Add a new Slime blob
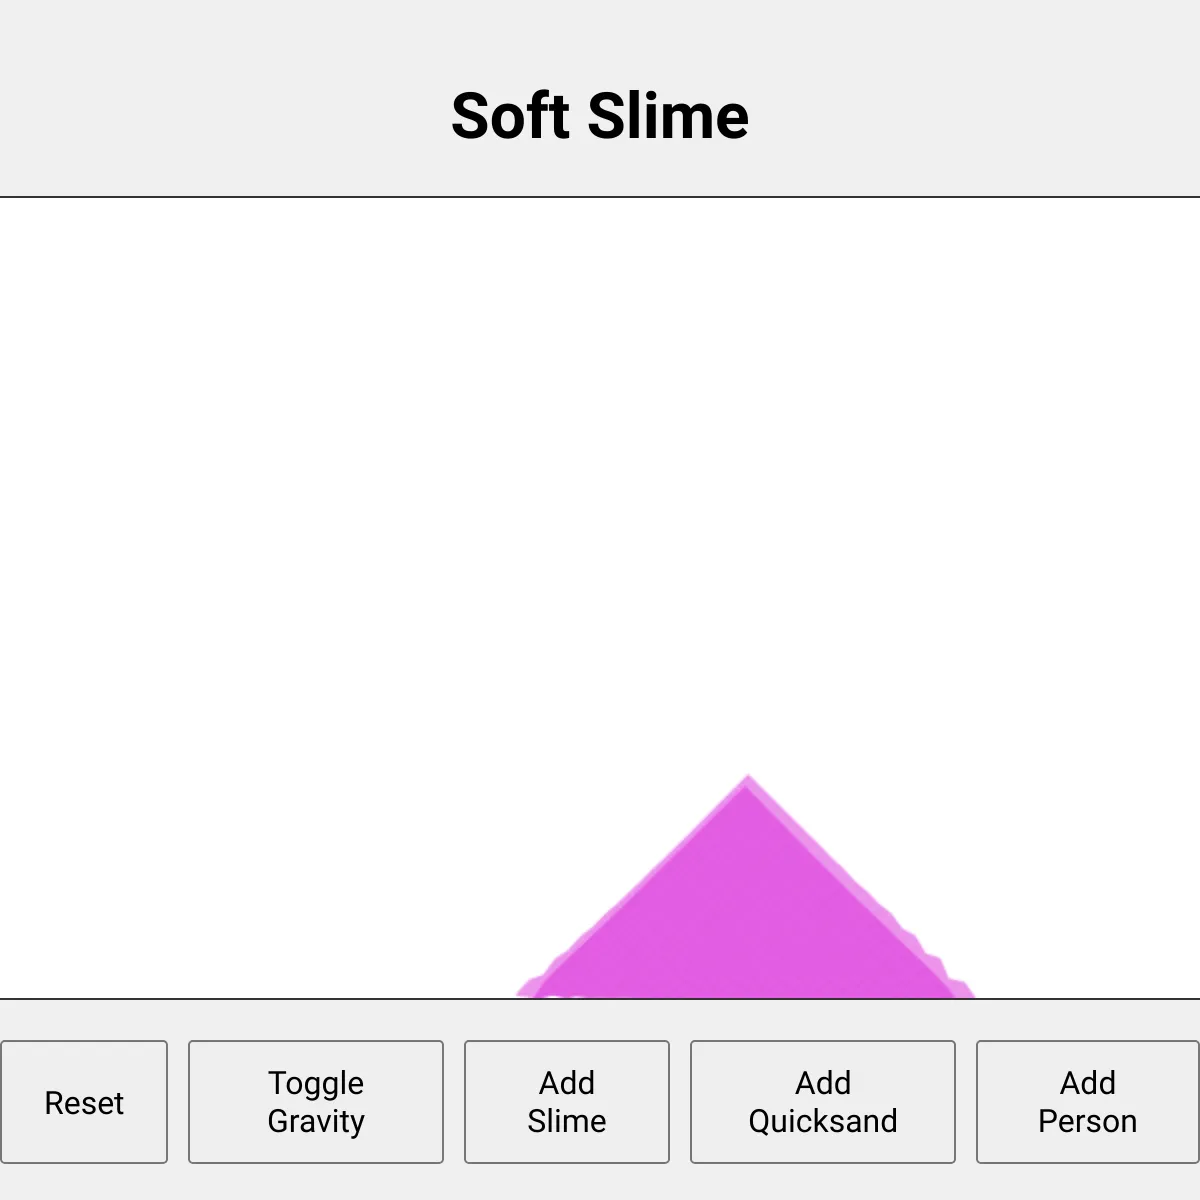 pos(567,1102)
